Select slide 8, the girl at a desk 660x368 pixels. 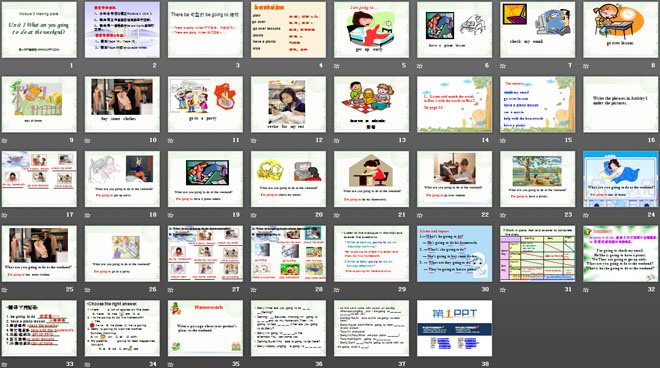621,29
